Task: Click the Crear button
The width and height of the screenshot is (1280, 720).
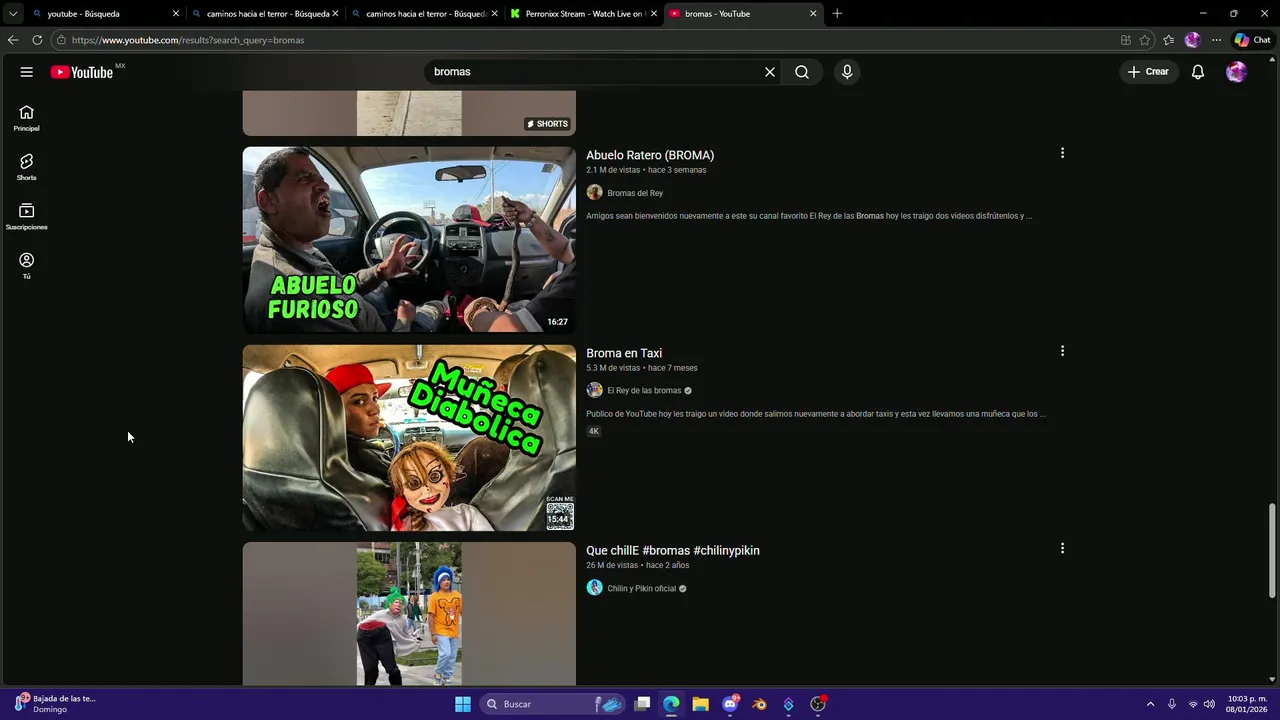Action: [1148, 72]
